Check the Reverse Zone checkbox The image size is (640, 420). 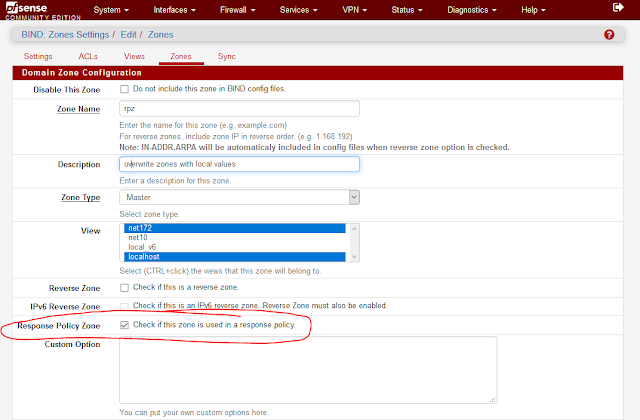[x=124, y=288]
